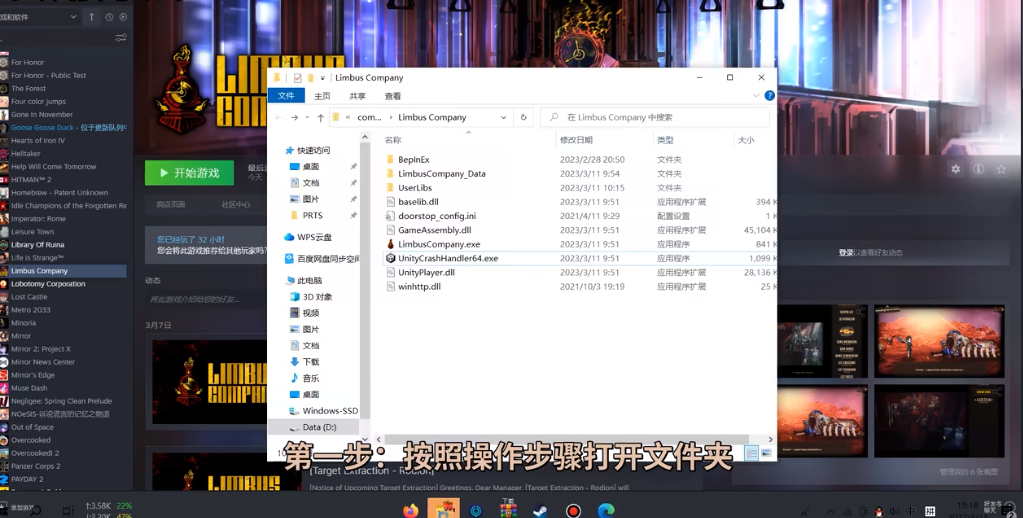Image resolution: width=1023 pixels, height=518 pixels.
Task: Open Microsoft Edge from the taskbar
Action: pos(606,510)
